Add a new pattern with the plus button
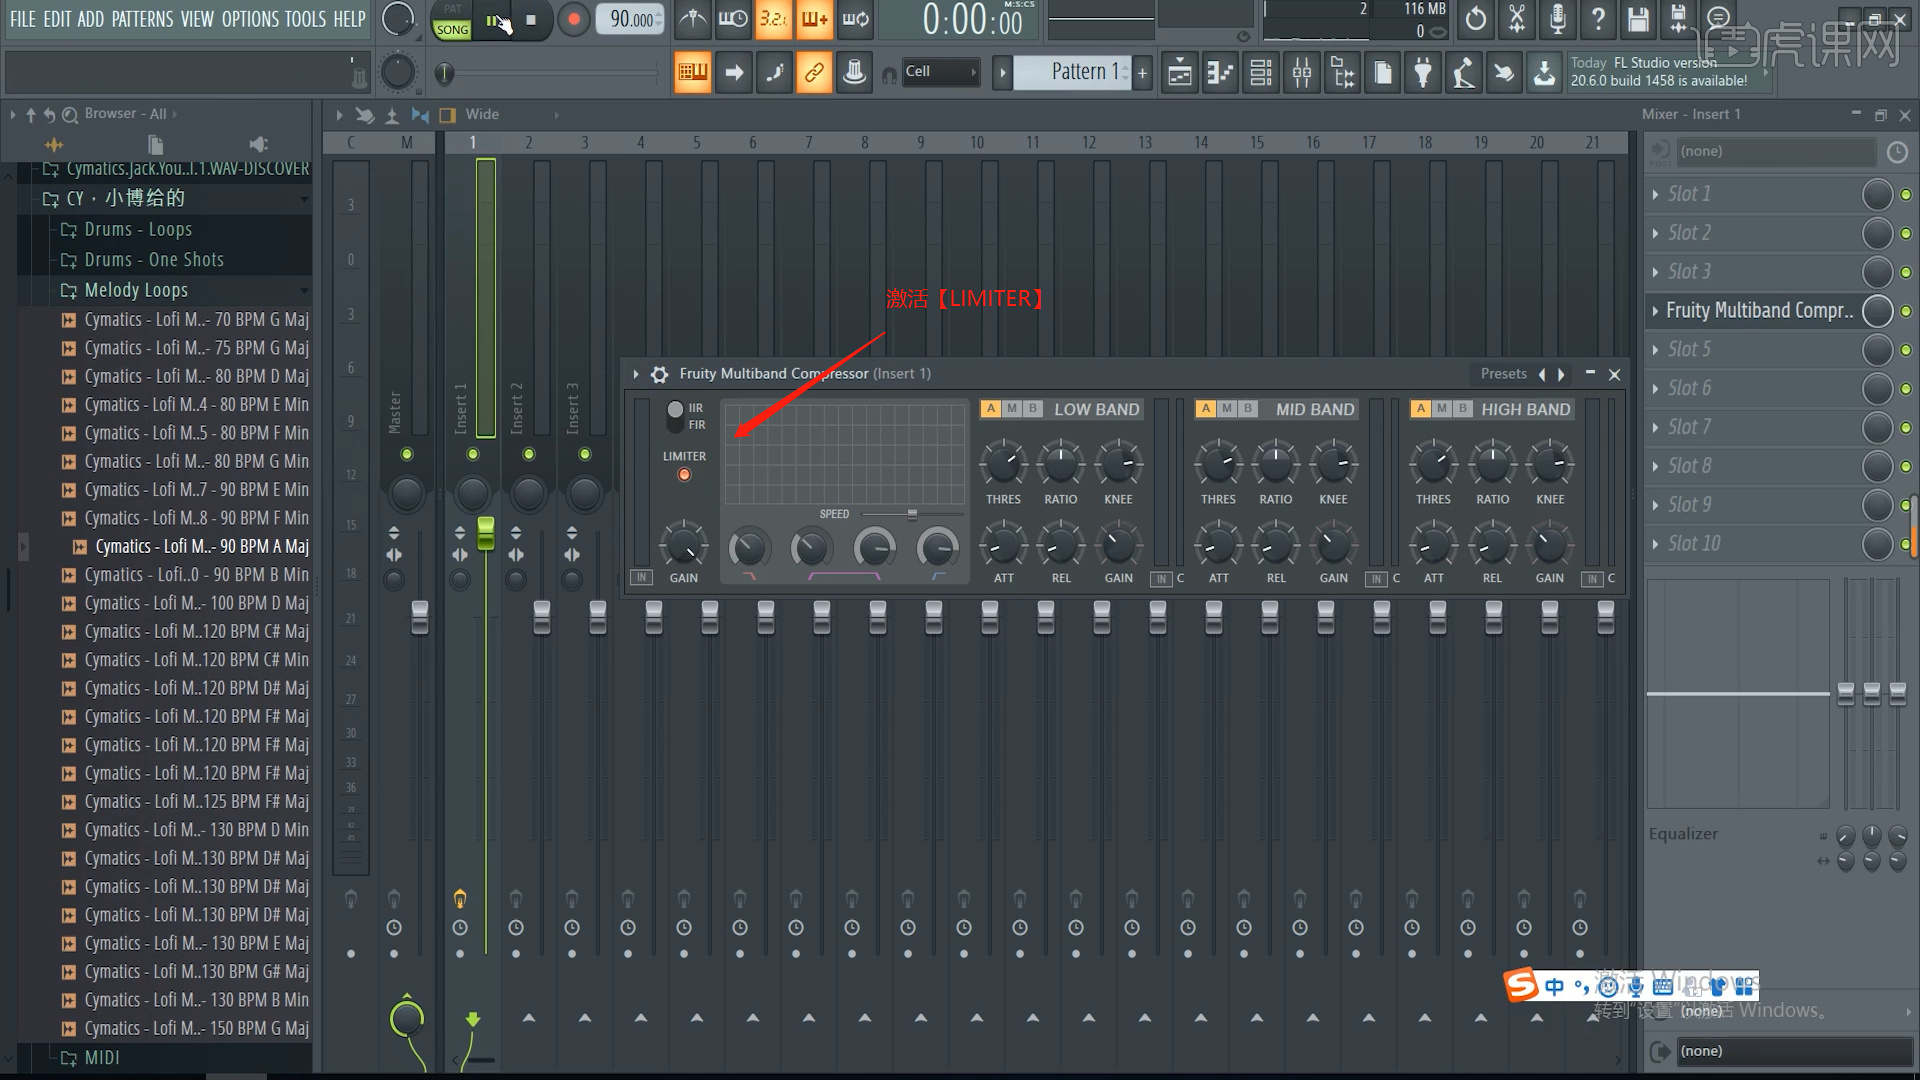This screenshot has height=1080, width=1920. tap(1141, 72)
